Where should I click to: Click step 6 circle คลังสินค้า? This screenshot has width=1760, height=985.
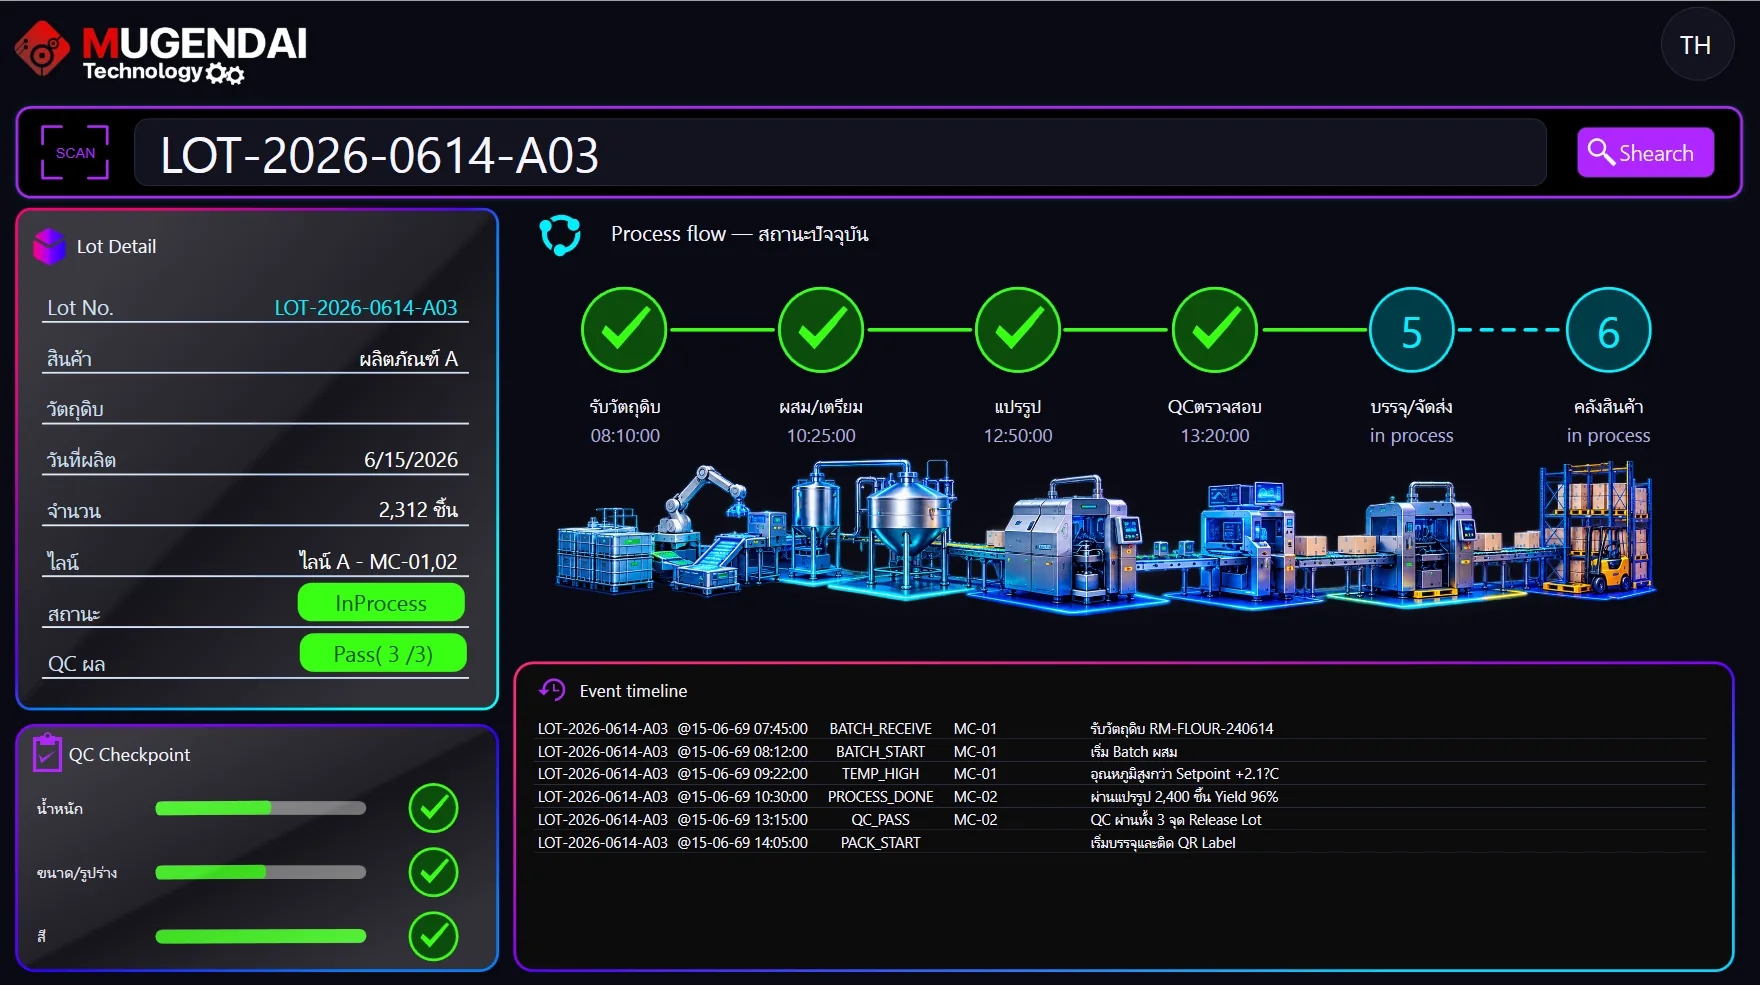(1609, 330)
